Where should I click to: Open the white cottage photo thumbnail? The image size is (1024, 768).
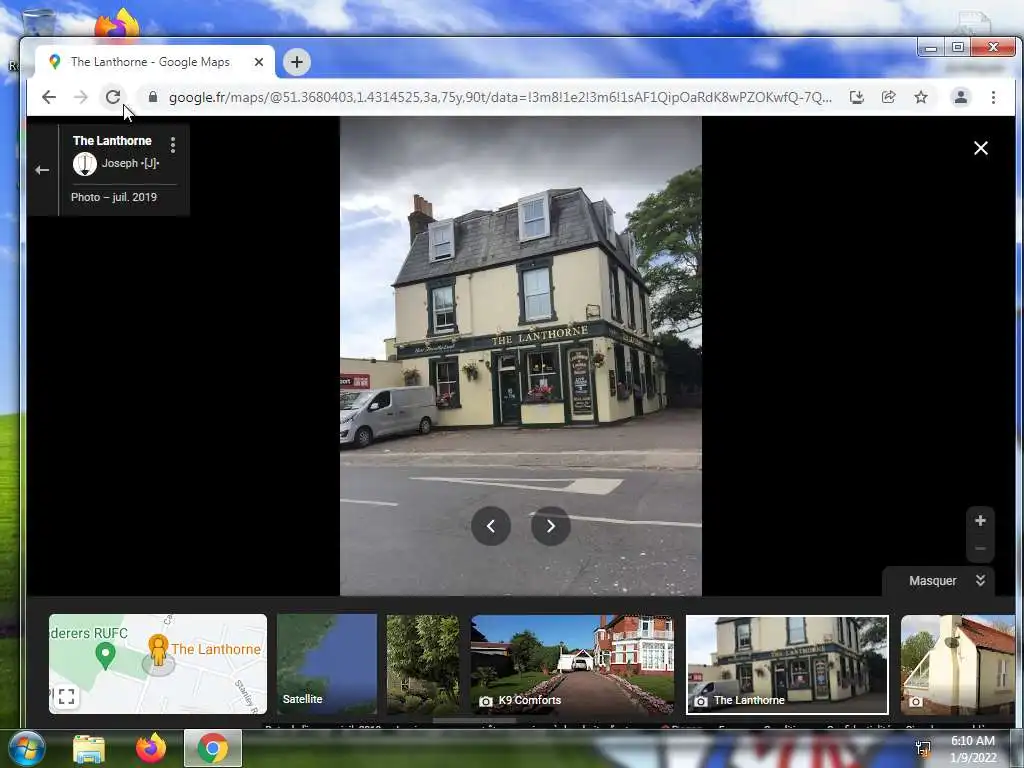pos(958,664)
